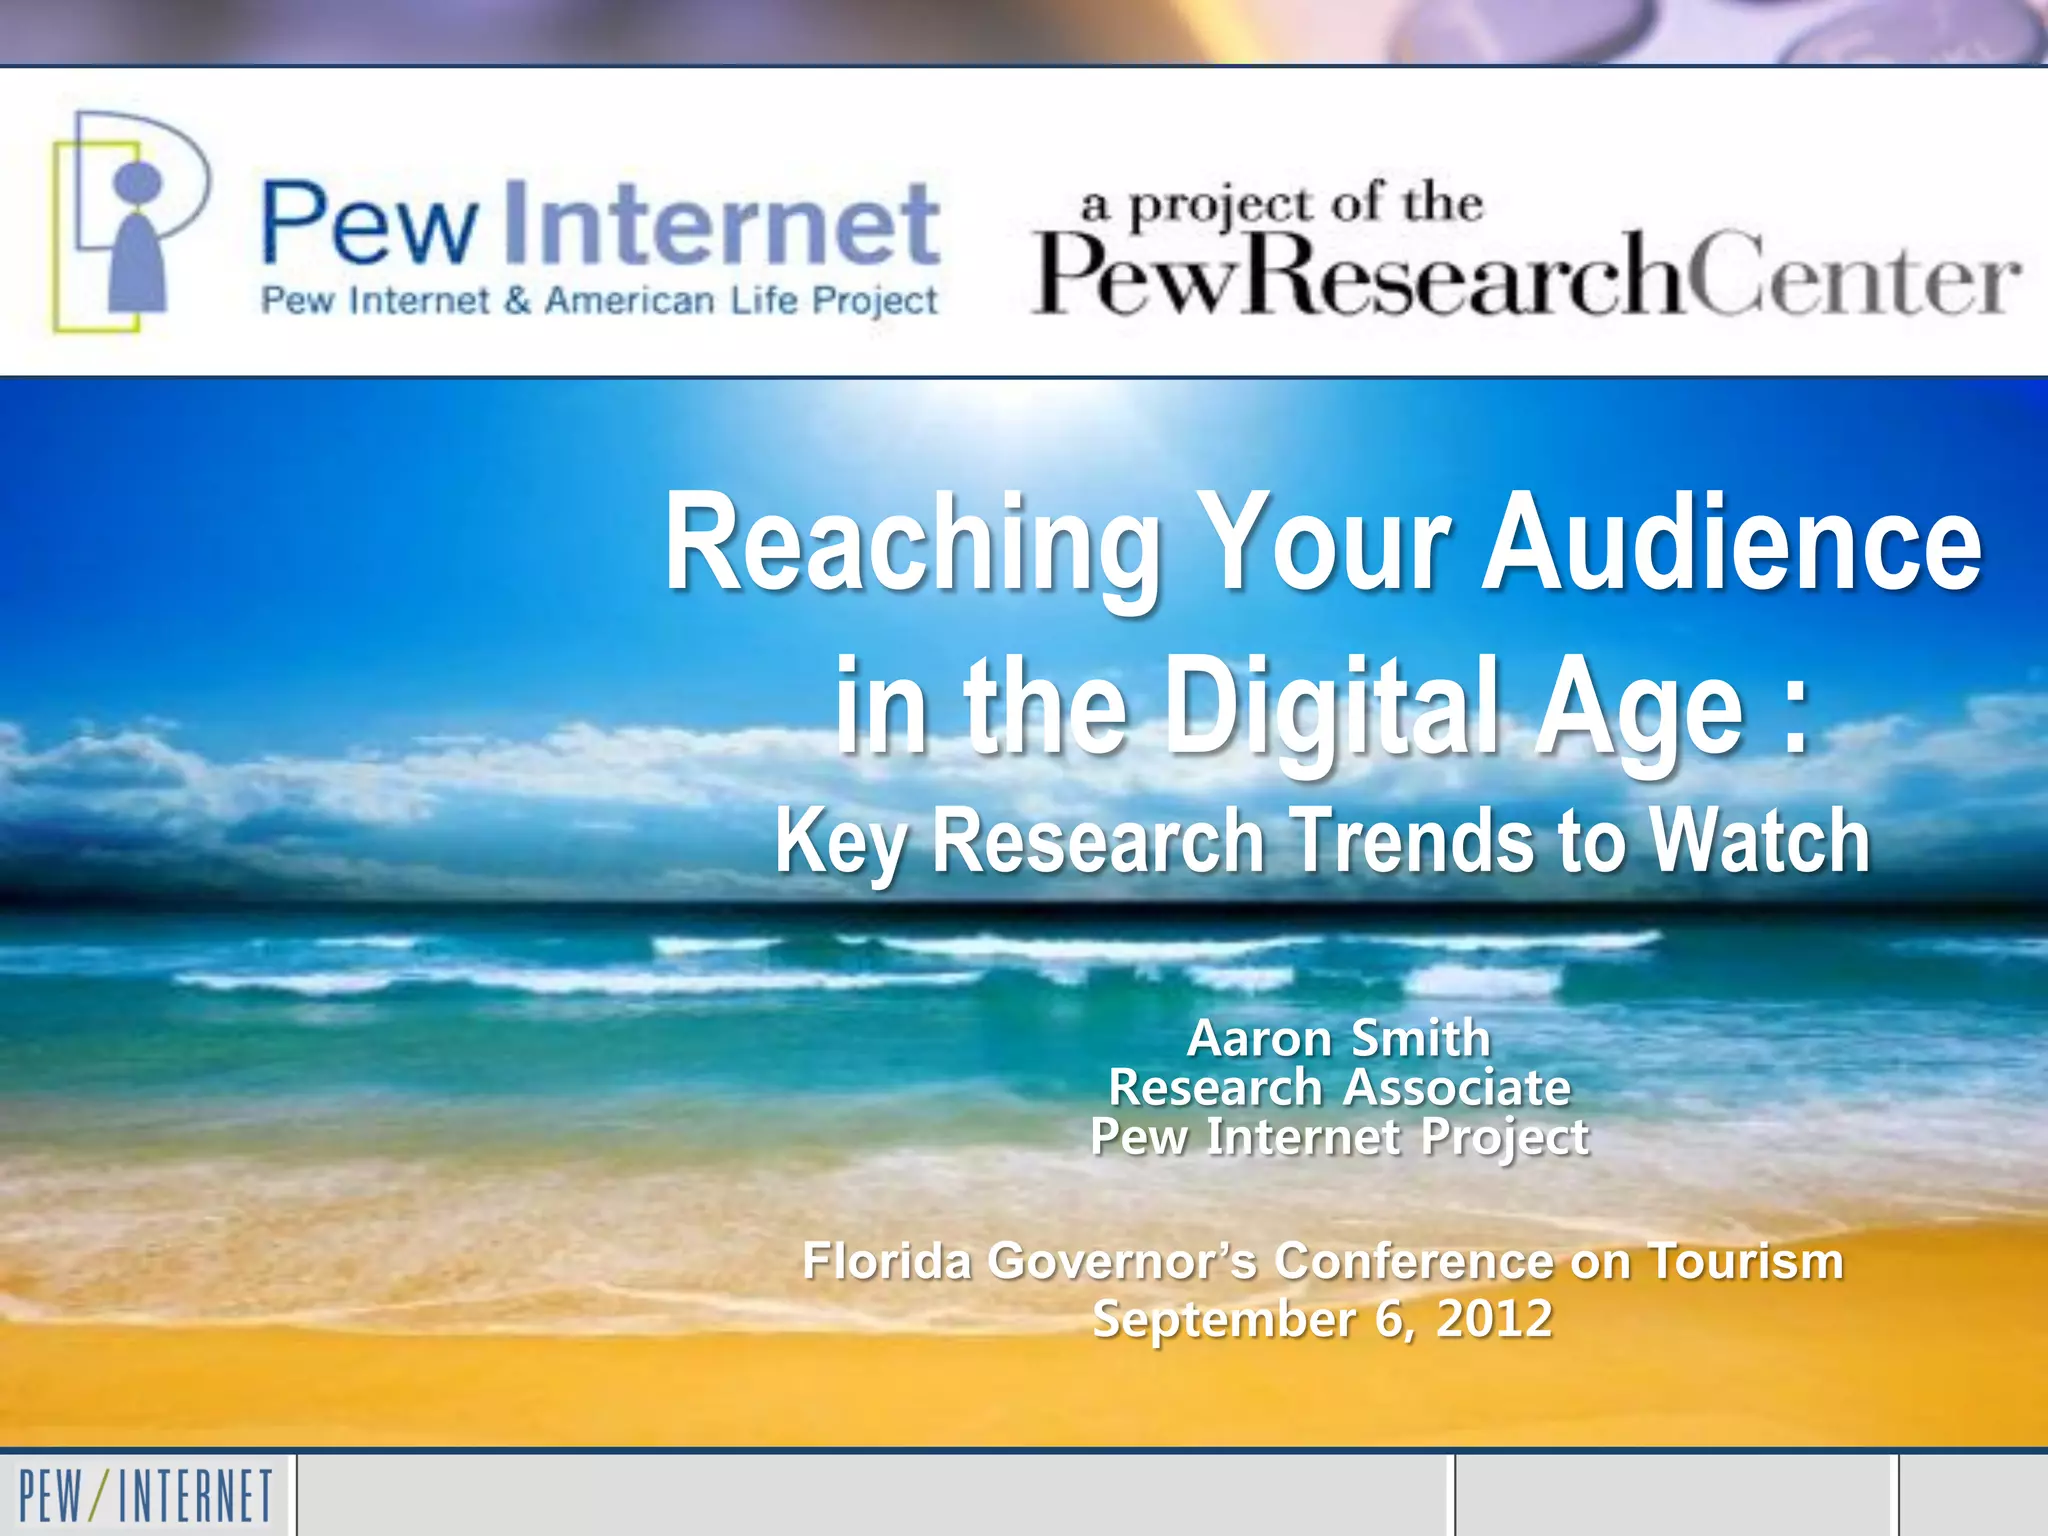Select subtitle 'Key Research Trends to Watch'

[1322, 842]
